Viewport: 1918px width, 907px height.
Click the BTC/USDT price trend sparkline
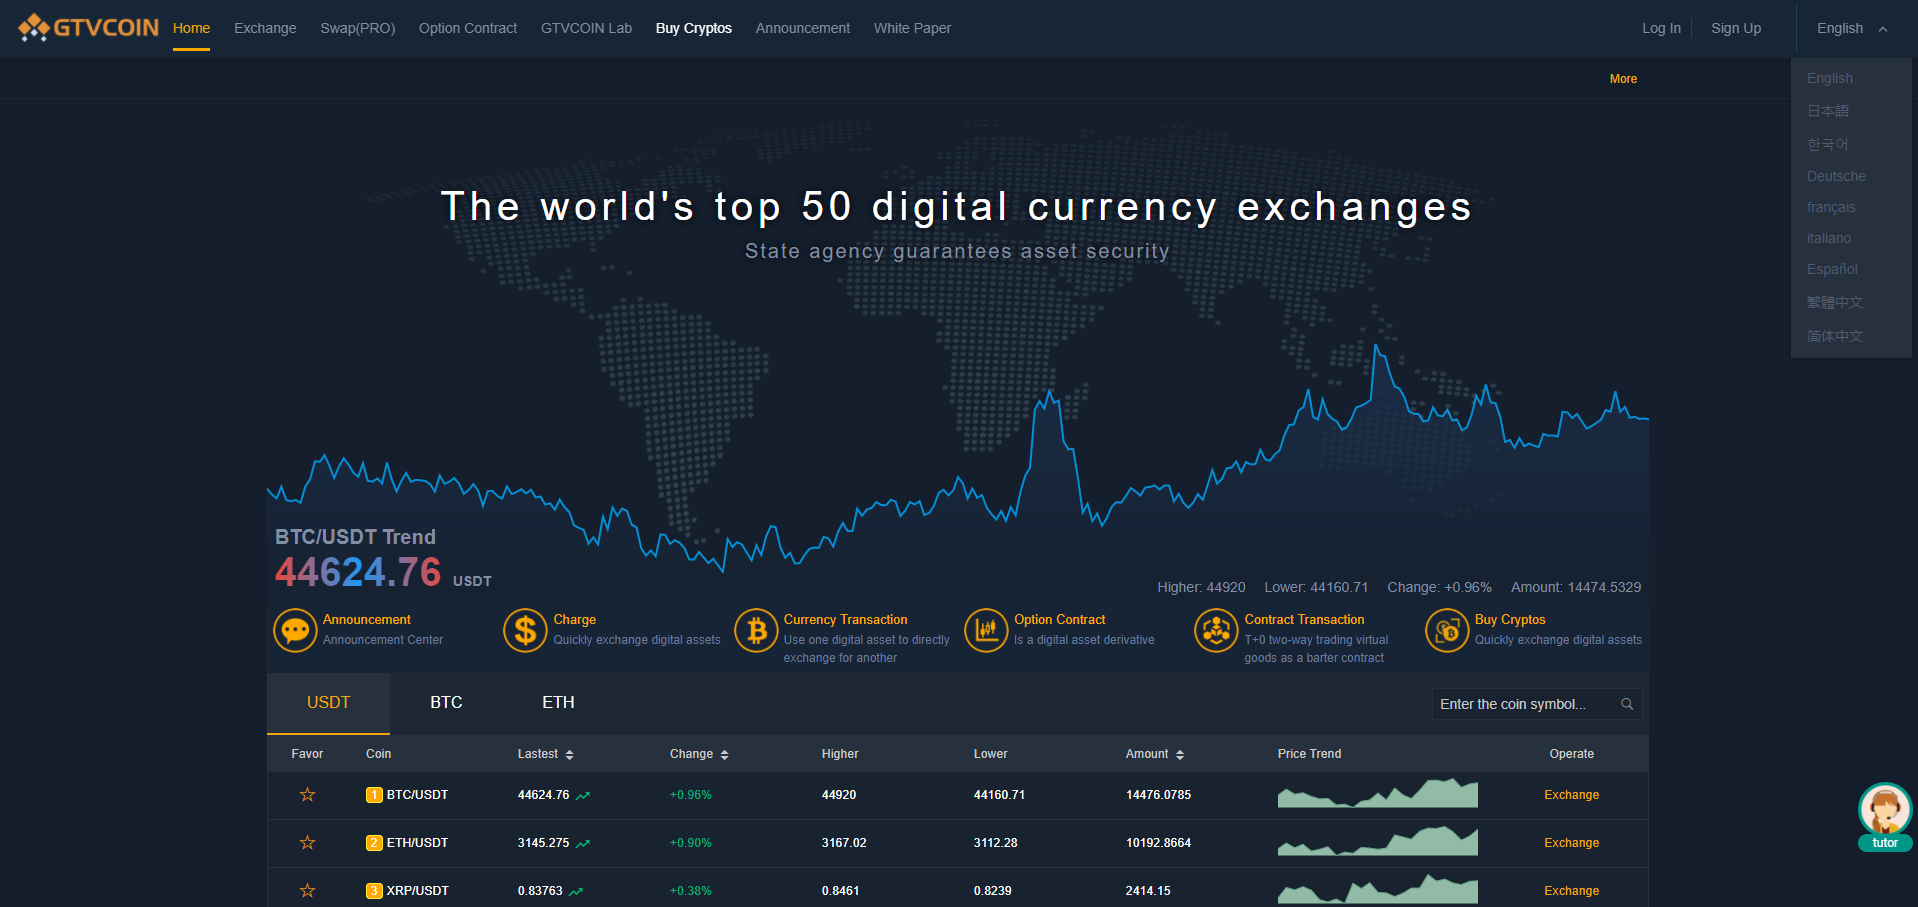pos(1378,793)
